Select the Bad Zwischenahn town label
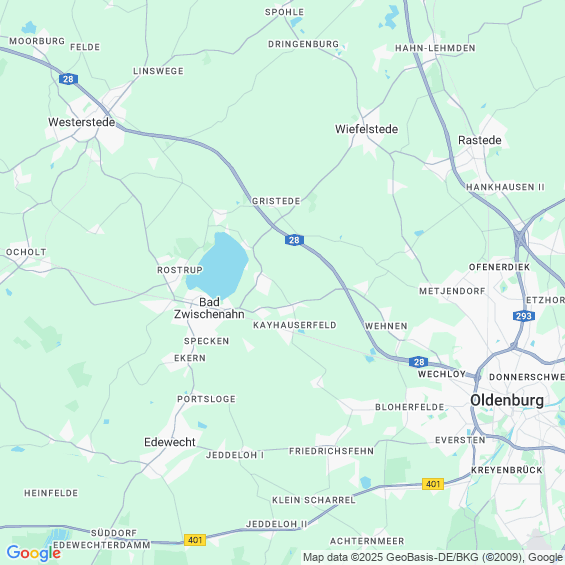Screen dimensions: 565x565 pos(209,308)
